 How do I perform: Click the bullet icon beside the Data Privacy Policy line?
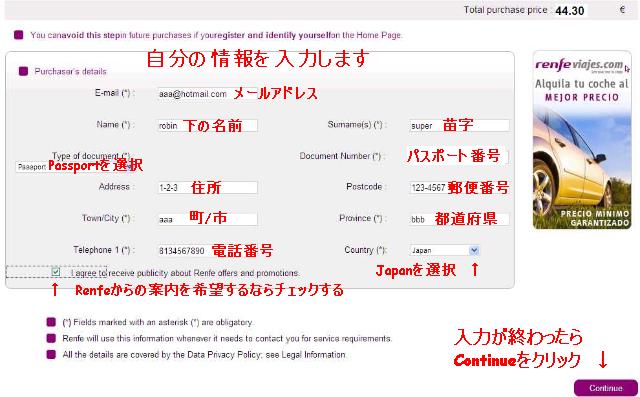tap(51, 354)
